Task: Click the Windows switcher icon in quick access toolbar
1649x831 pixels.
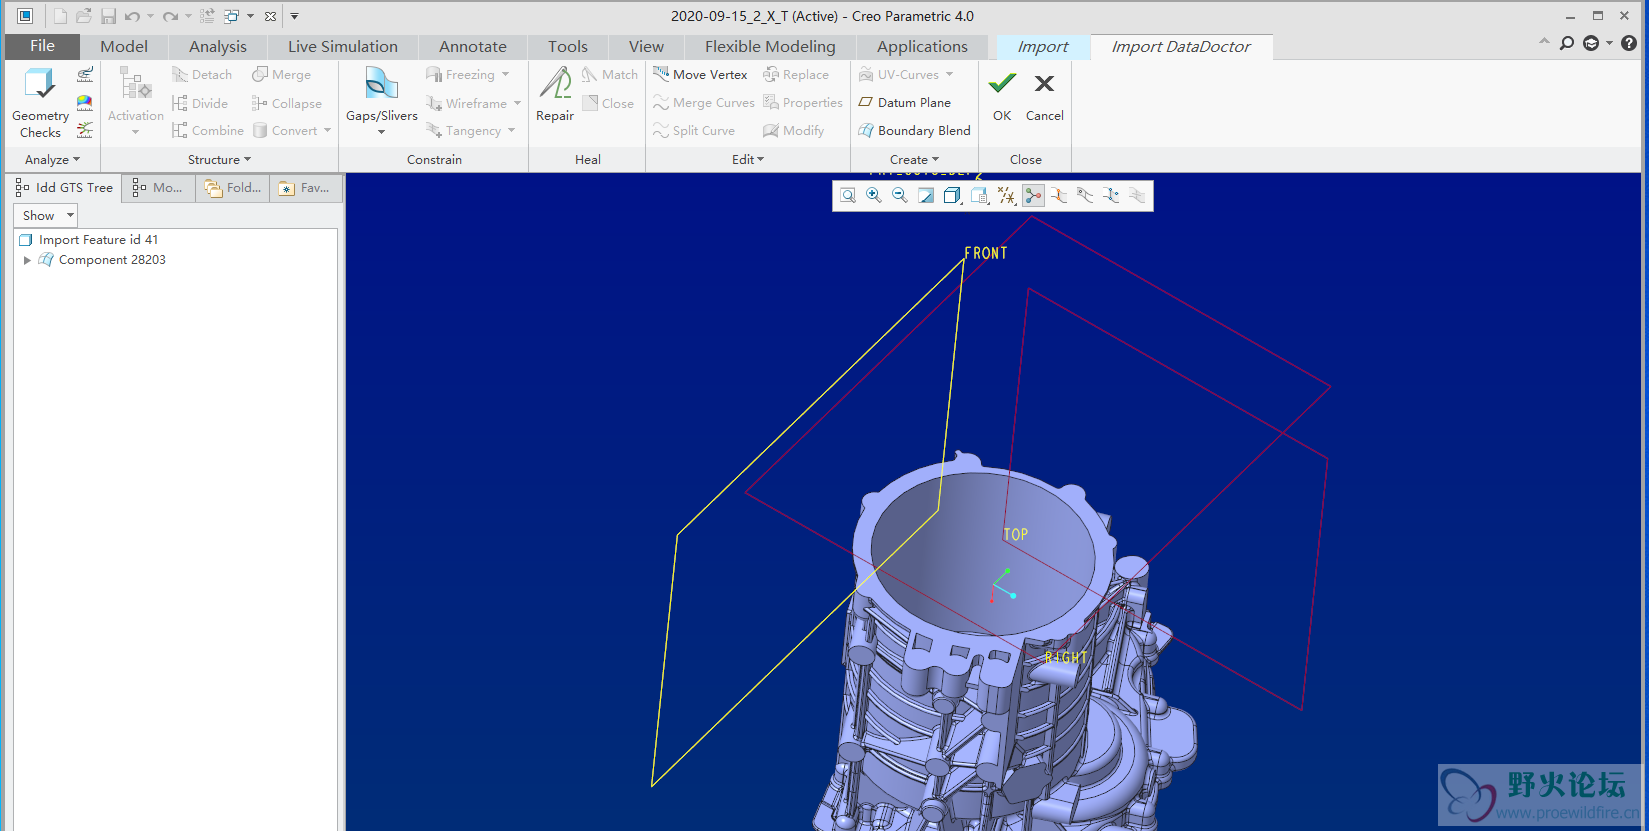Action: (231, 16)
